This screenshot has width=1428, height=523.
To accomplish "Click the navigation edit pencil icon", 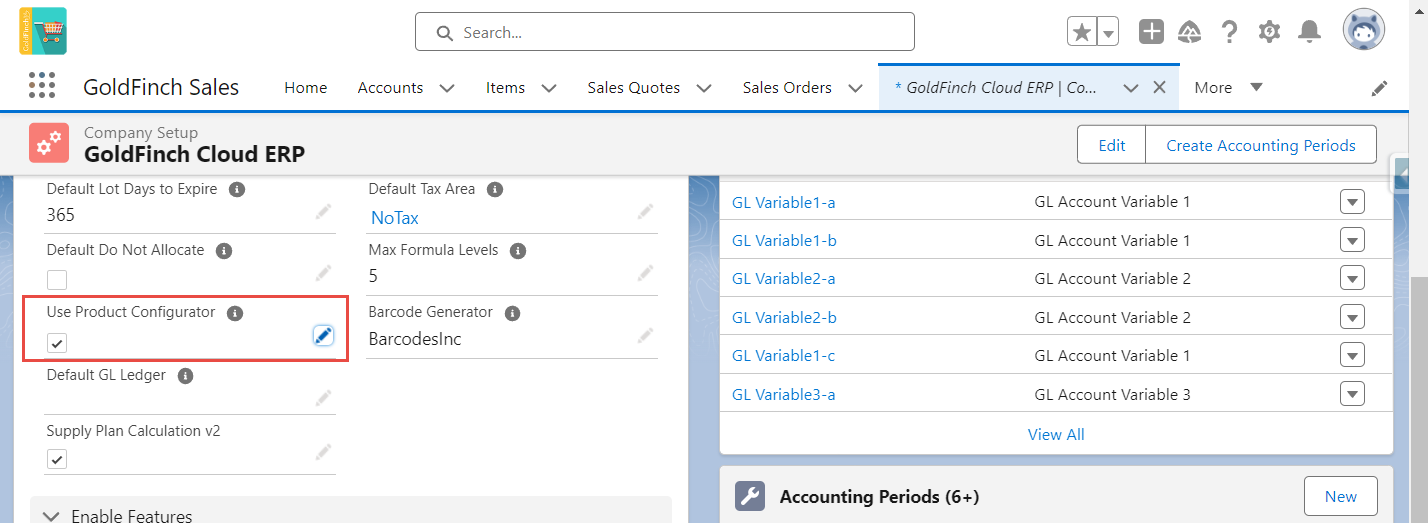I will click(x=1379, y=88).
